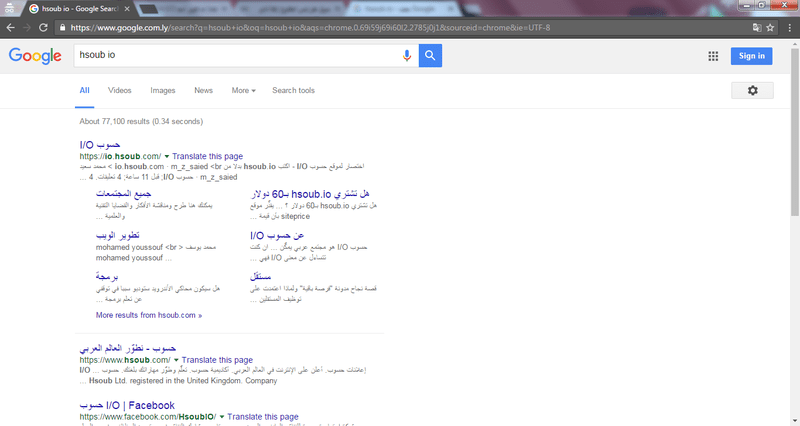The height and width of the screenshot is (426, 800).
Task: Click the translate page icon in address bar
Action: tap(757, 28)
